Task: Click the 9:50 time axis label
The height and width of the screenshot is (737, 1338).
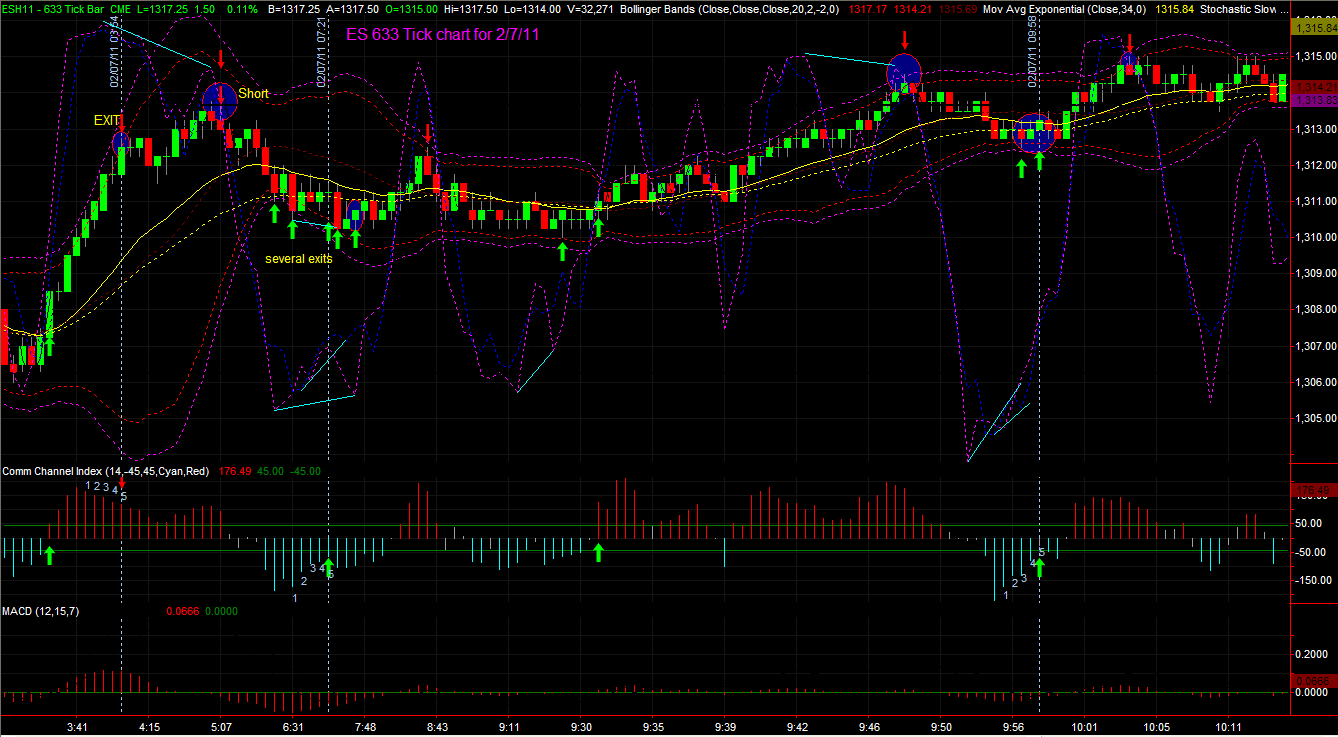Action: pos(941,727)
